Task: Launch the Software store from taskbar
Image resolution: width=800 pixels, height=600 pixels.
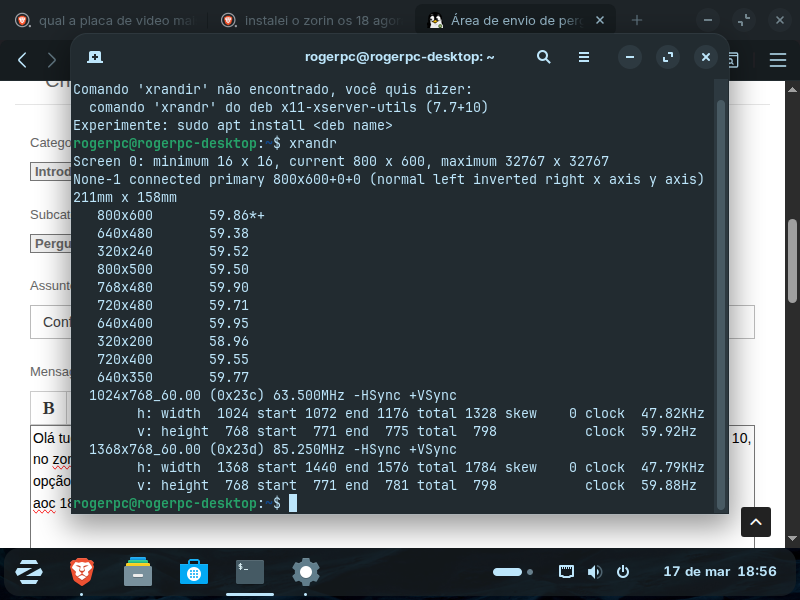Action: click(193, 572)
